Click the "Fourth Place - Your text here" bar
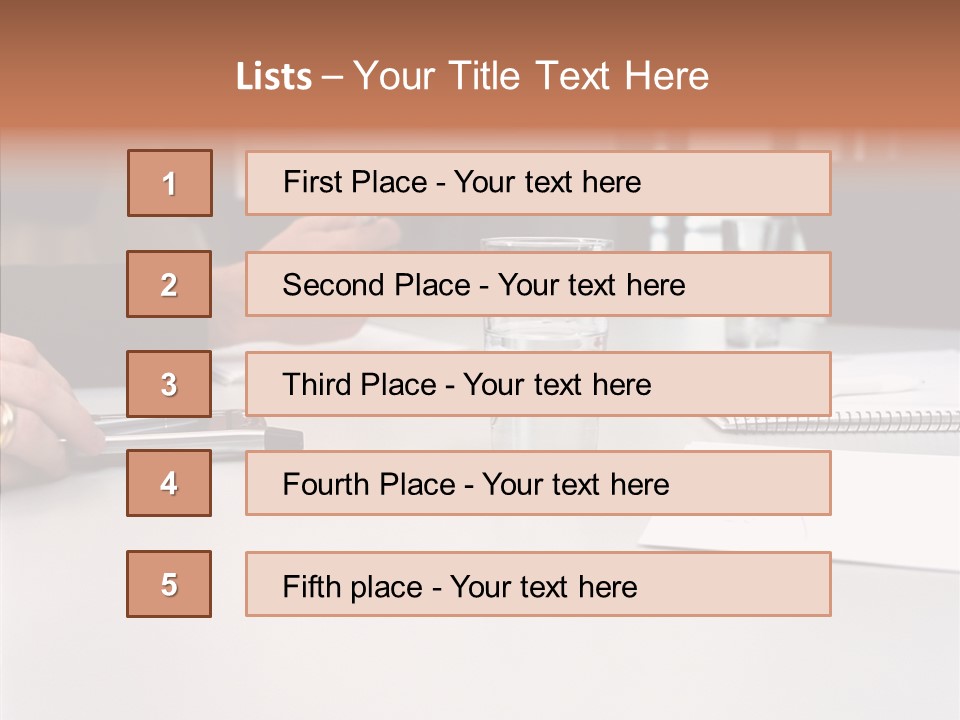Screen dimensions: 960x720 pos(538,483)
